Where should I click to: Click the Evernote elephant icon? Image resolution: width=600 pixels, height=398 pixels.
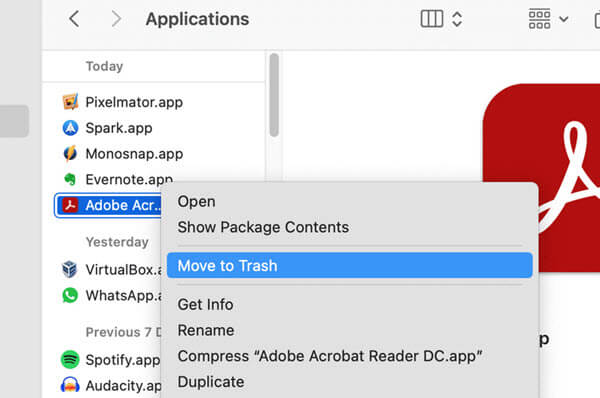click(x=70, y=179)
